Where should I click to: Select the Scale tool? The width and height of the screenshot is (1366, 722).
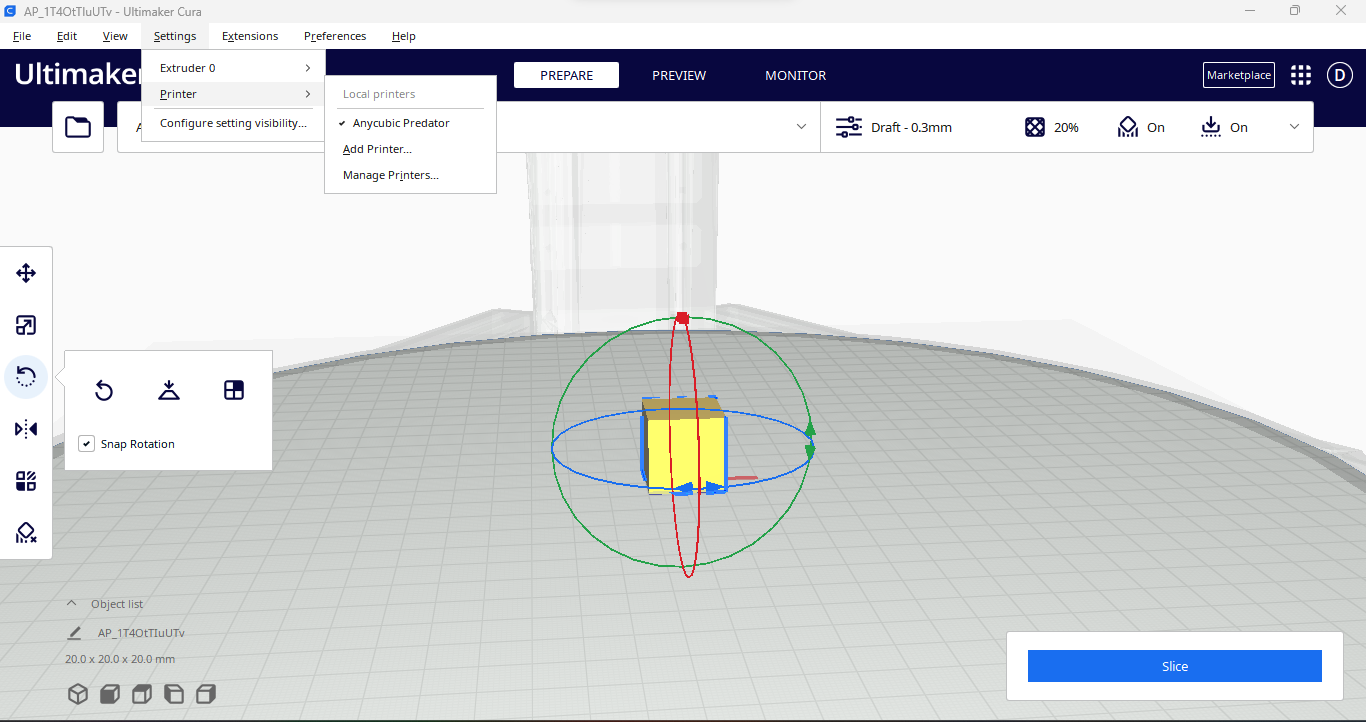(26, 325)
